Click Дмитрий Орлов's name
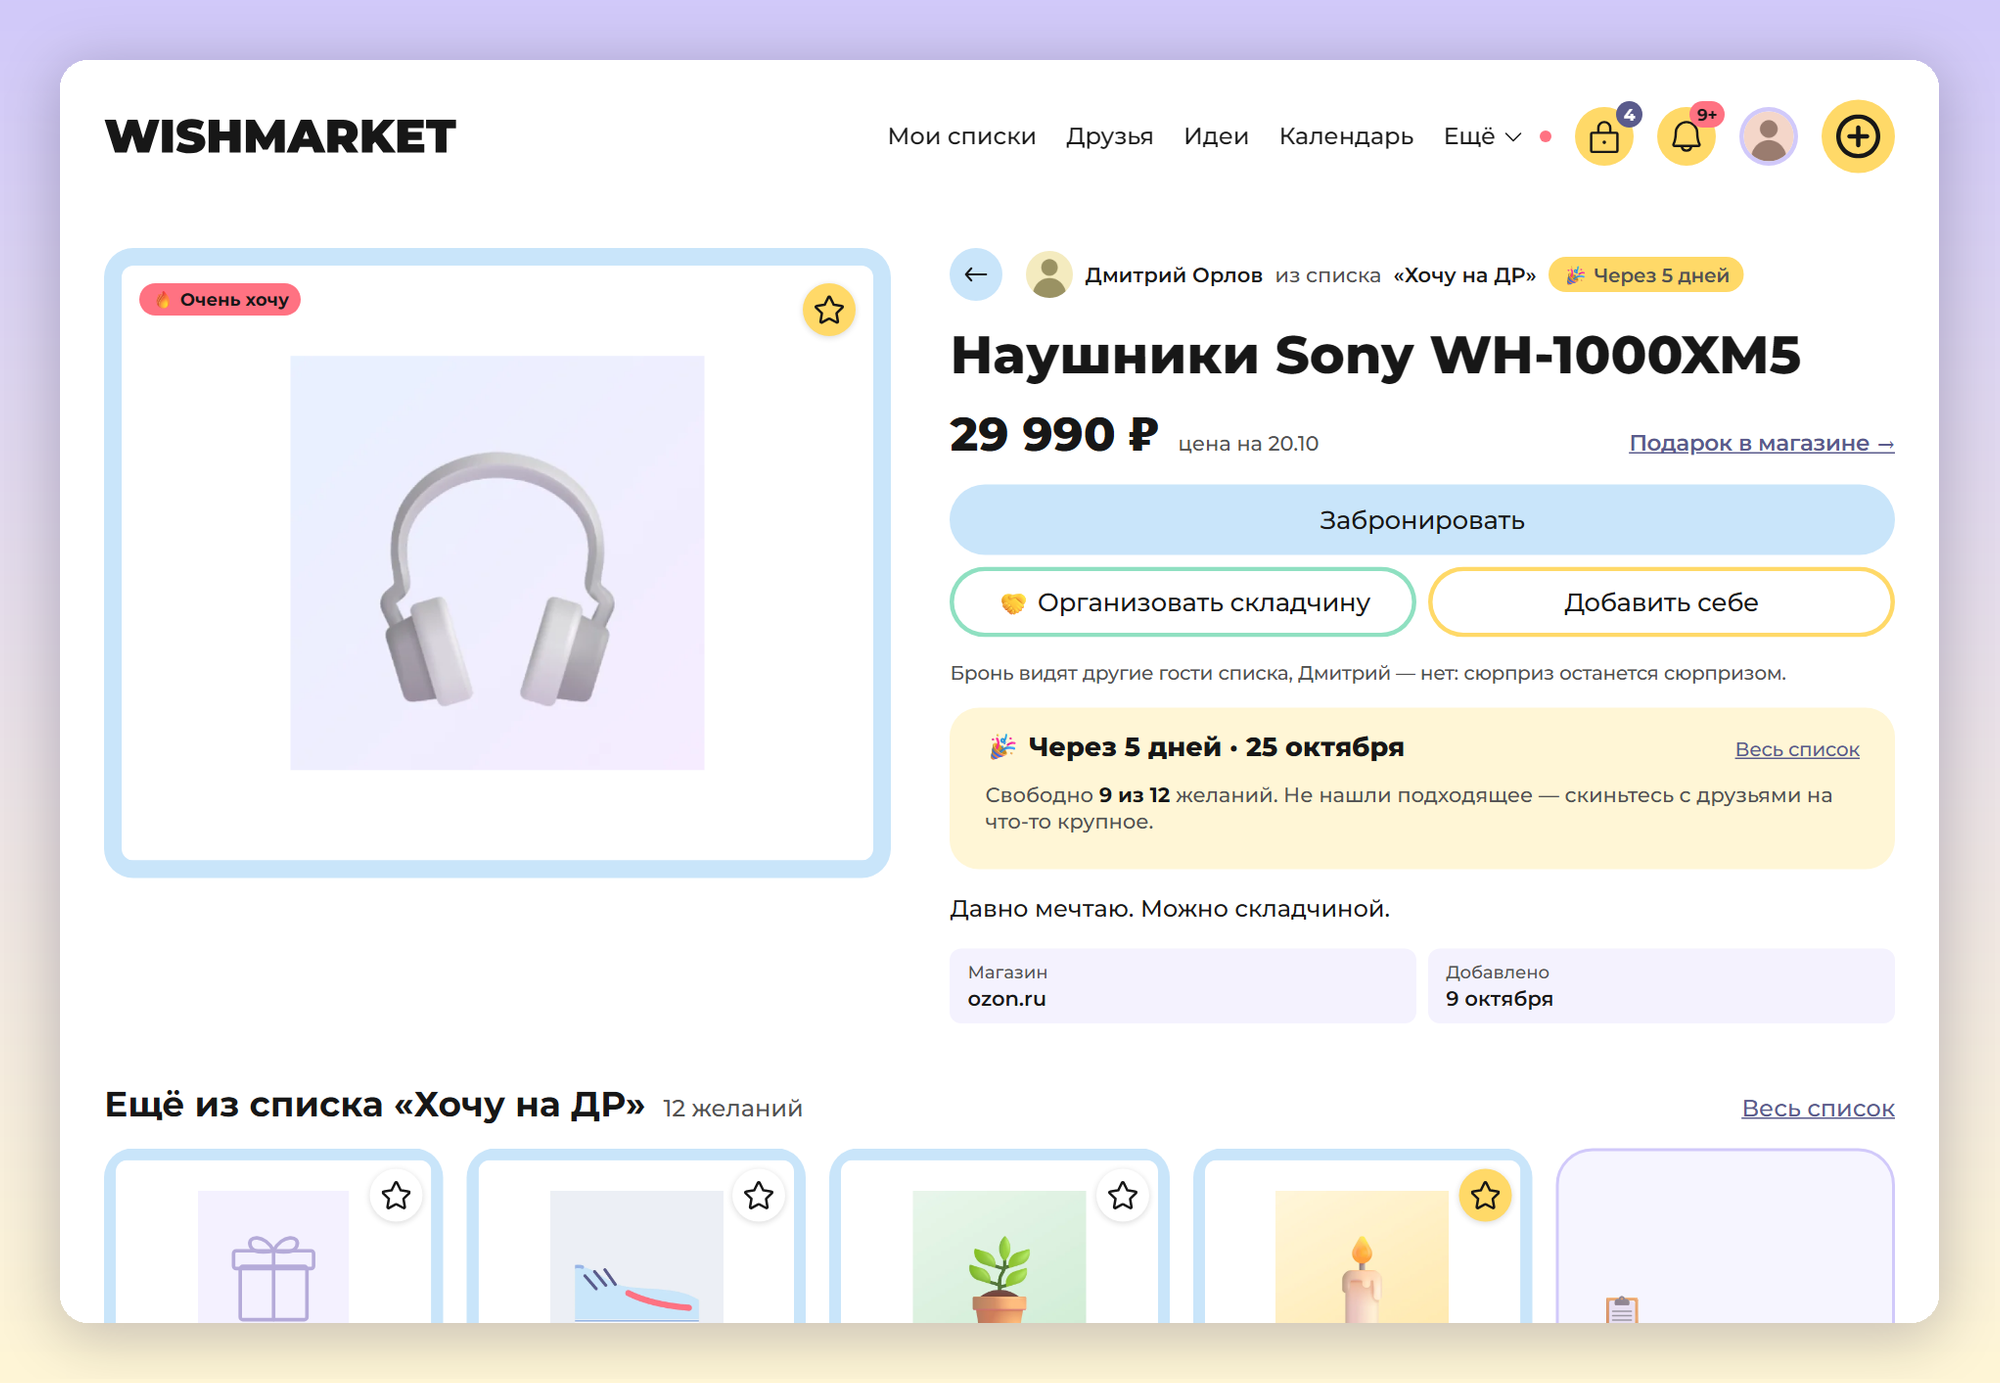The width and height of the screenshot is (2000, 1383). point(1173,275)
